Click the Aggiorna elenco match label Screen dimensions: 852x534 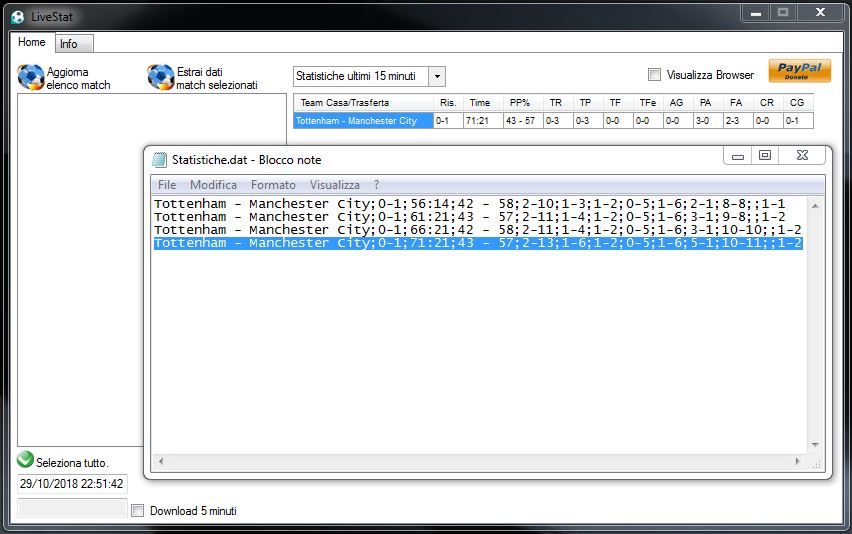(x=78, y=78)
